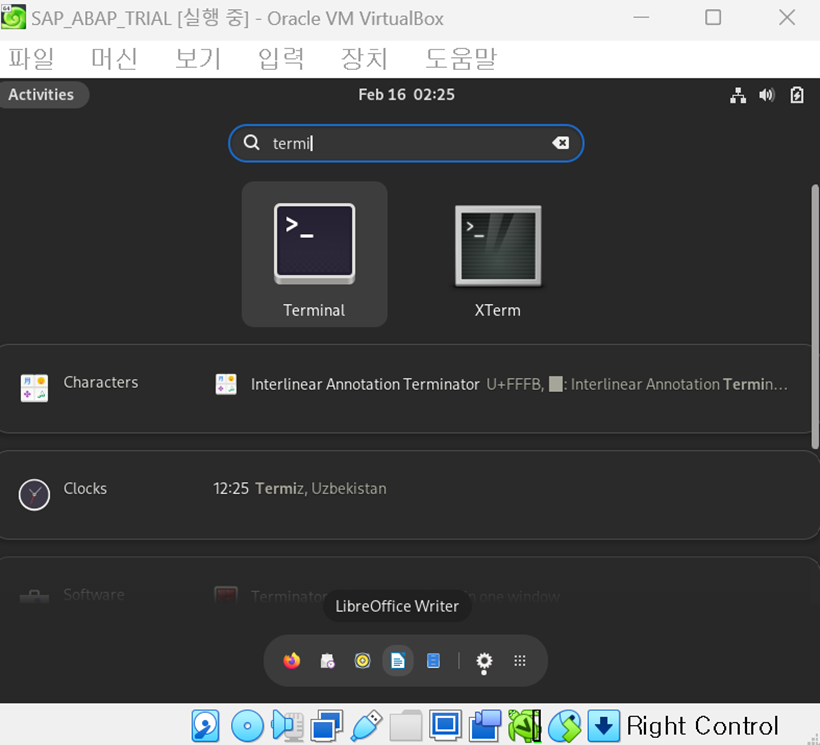Open the Feb 16 02:25 clock menu
The width and height of the screenshot is (820, 745).
(406, 95)
